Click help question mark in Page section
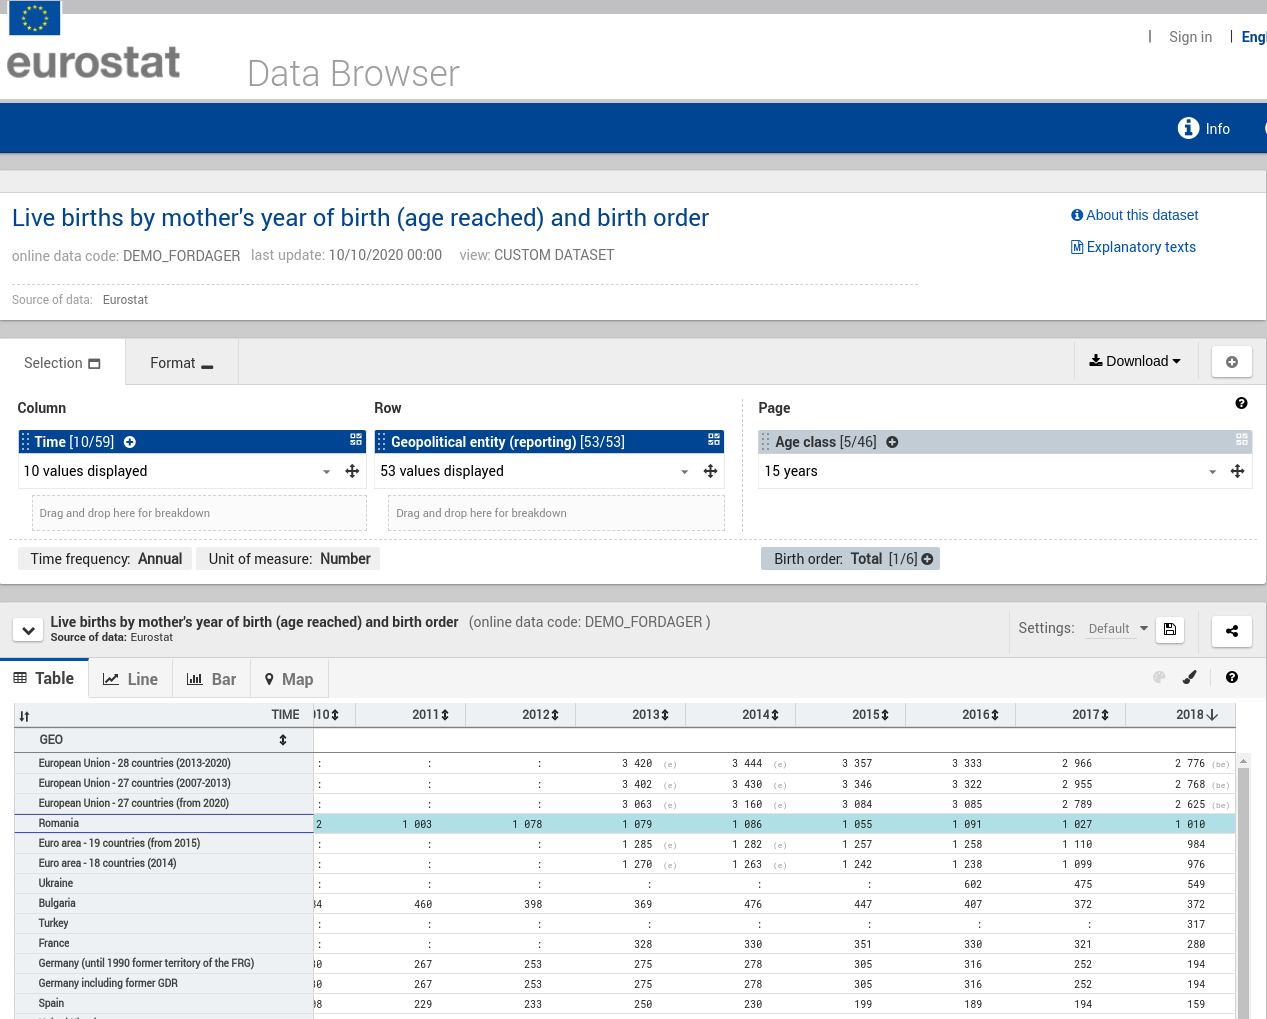The image size is (1267, 1019). pos(1241,403)
